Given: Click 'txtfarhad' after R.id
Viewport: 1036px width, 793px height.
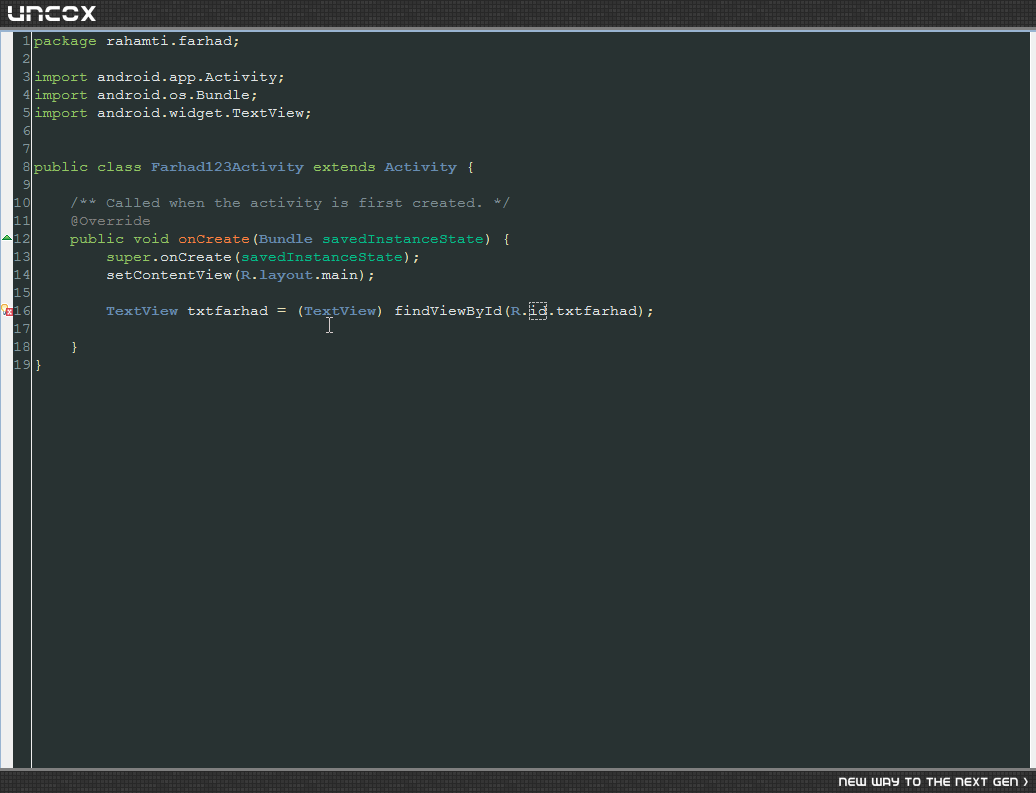Looking at the screenshot, I should [597, 311].
